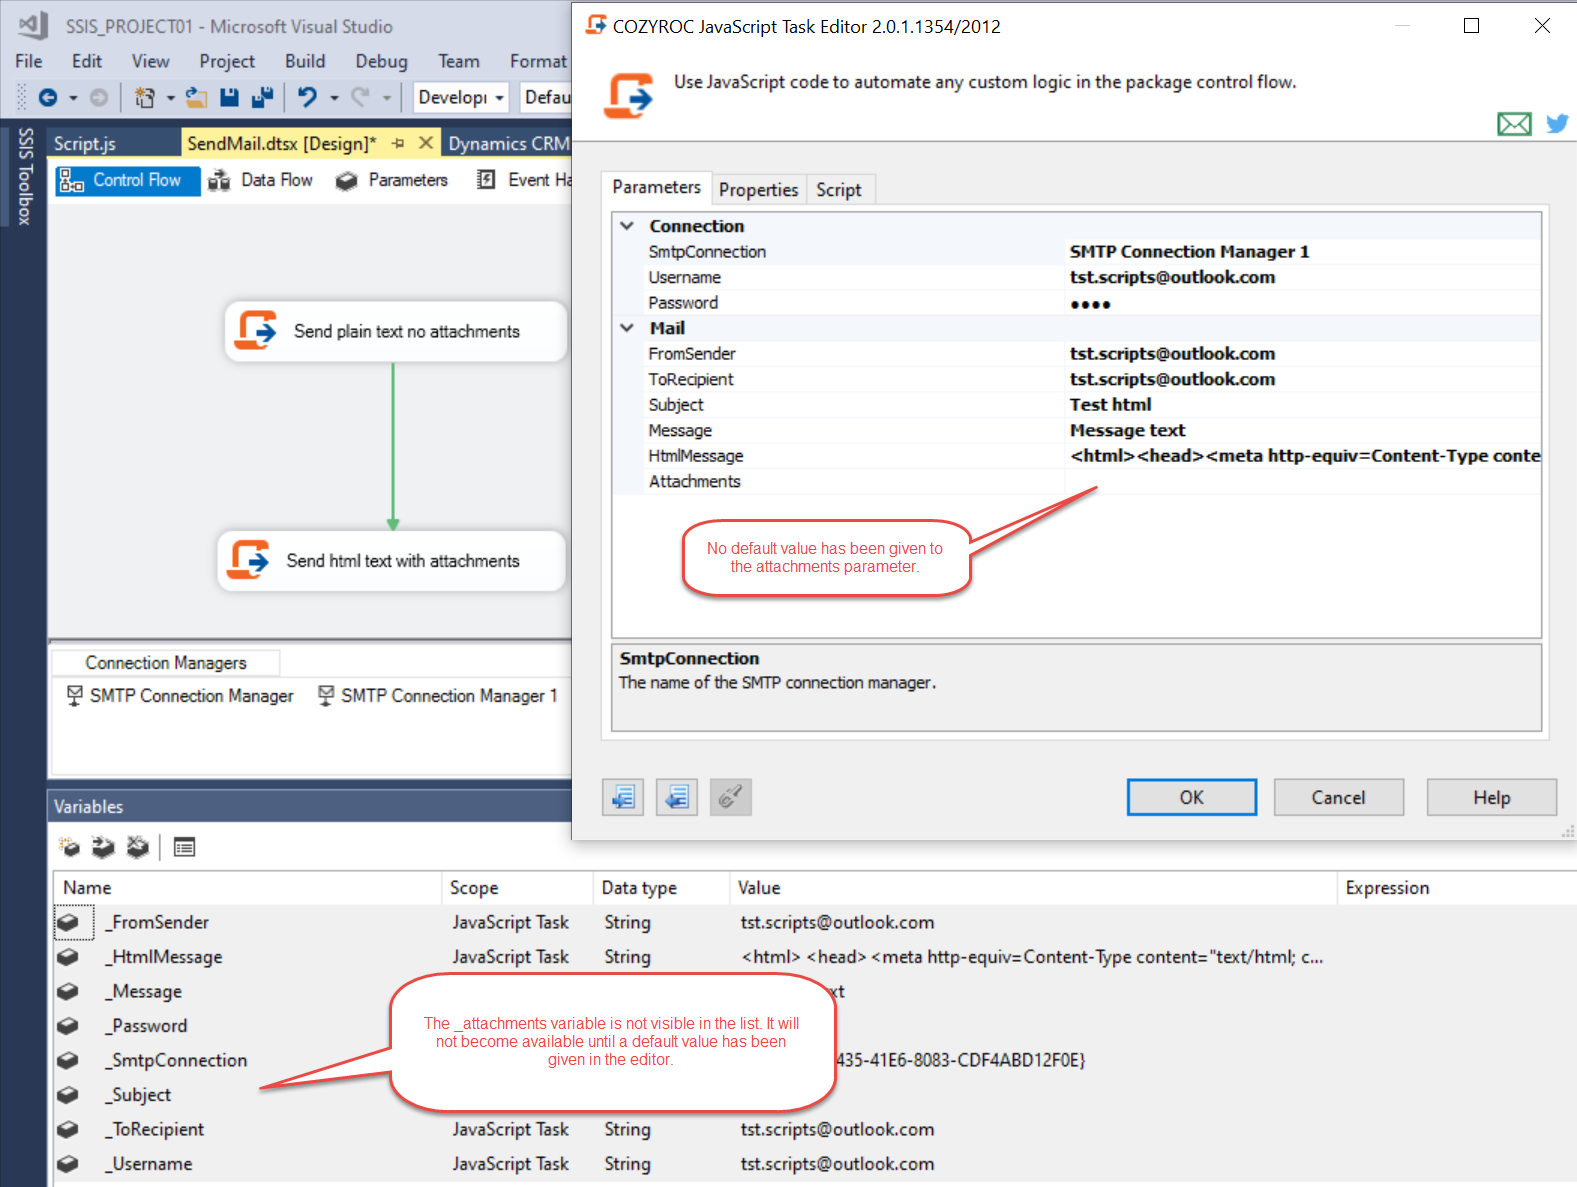Click the Connection Managers tab label
1577x1187 pixels.
[166, 663]
